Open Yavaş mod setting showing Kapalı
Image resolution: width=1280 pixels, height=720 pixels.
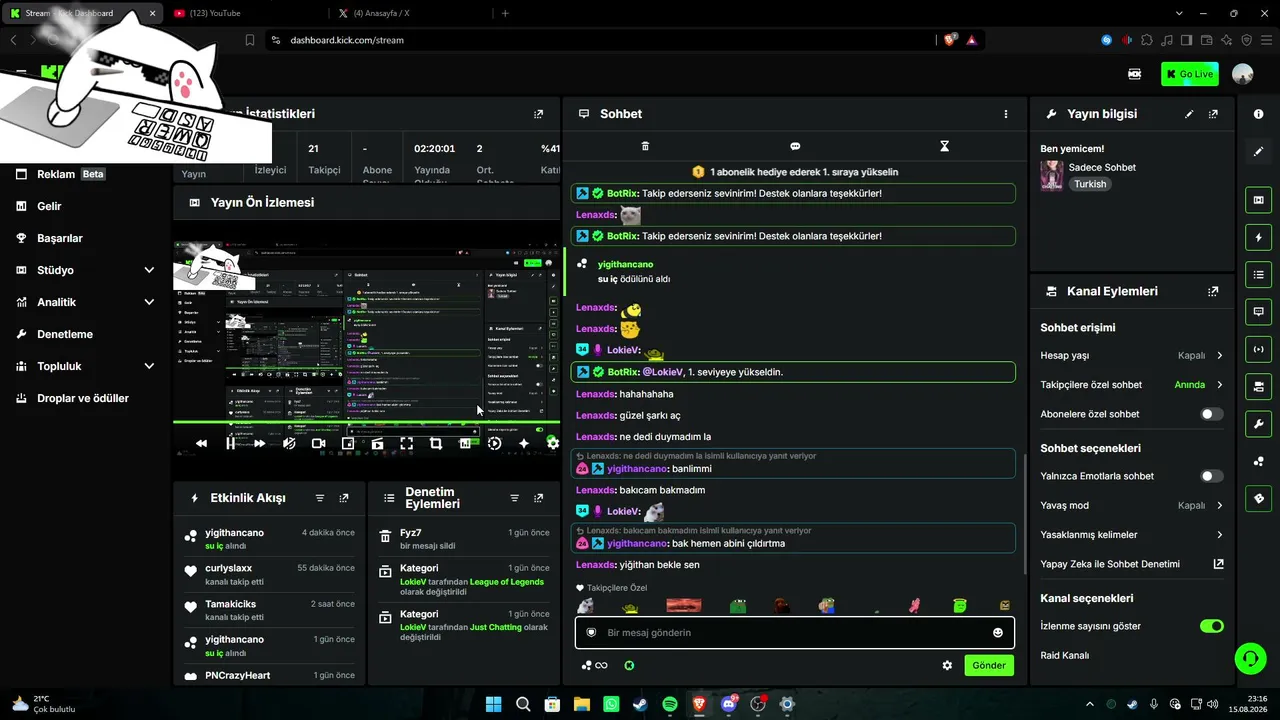click(1132, 505)
